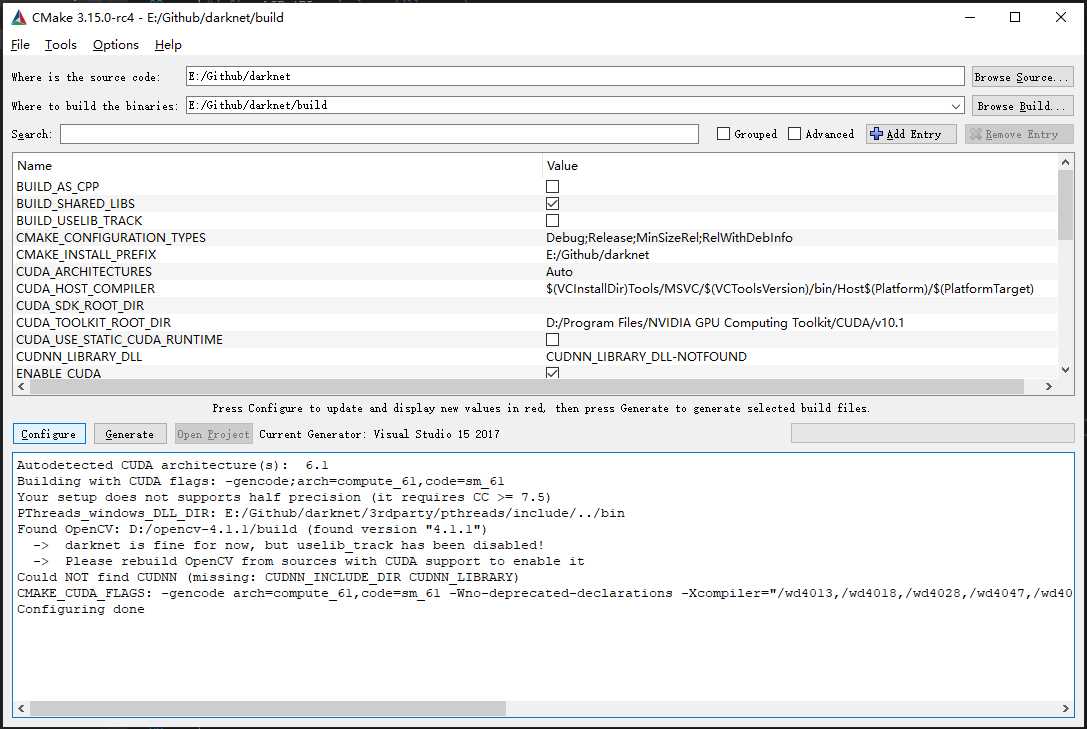This screenshot has width=1087, height=729.
Task: Select the CUDNN_LIBRARY_DLL entry name
Action: coord(79,356)
